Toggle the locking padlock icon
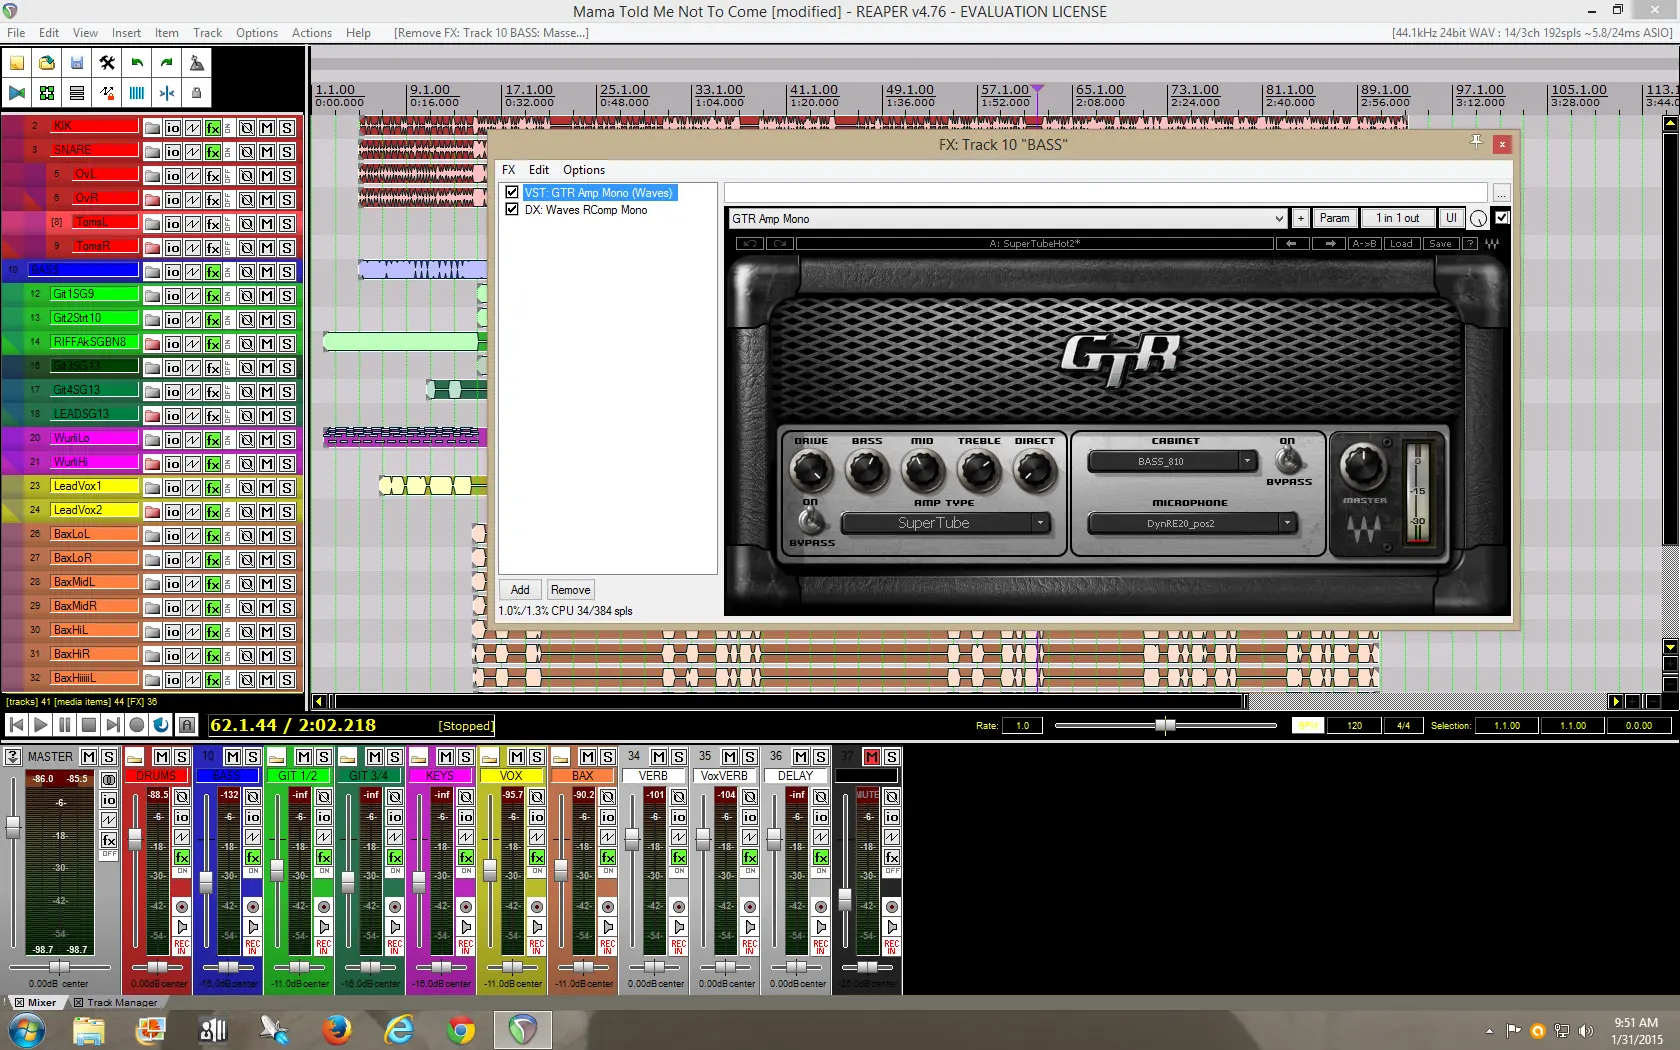The image size is (1680, 1050). point(197,93)
